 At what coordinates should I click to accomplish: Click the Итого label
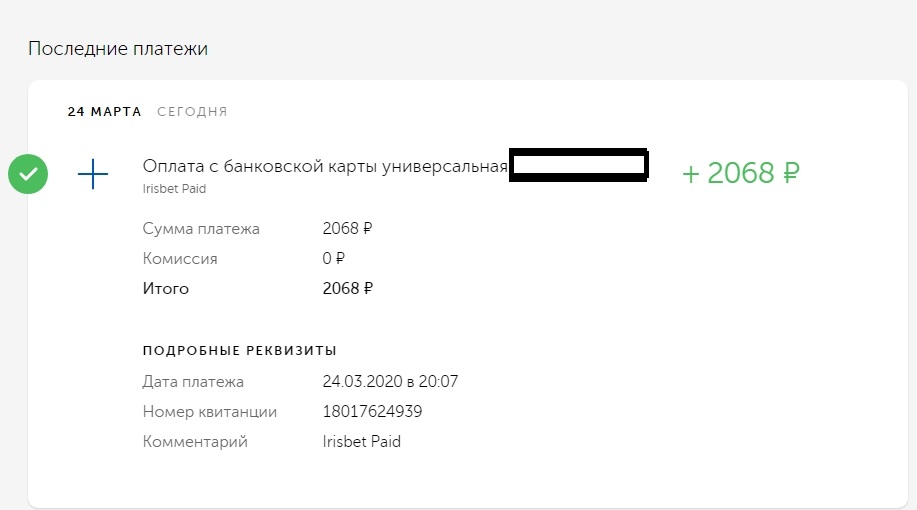point(166,289)
